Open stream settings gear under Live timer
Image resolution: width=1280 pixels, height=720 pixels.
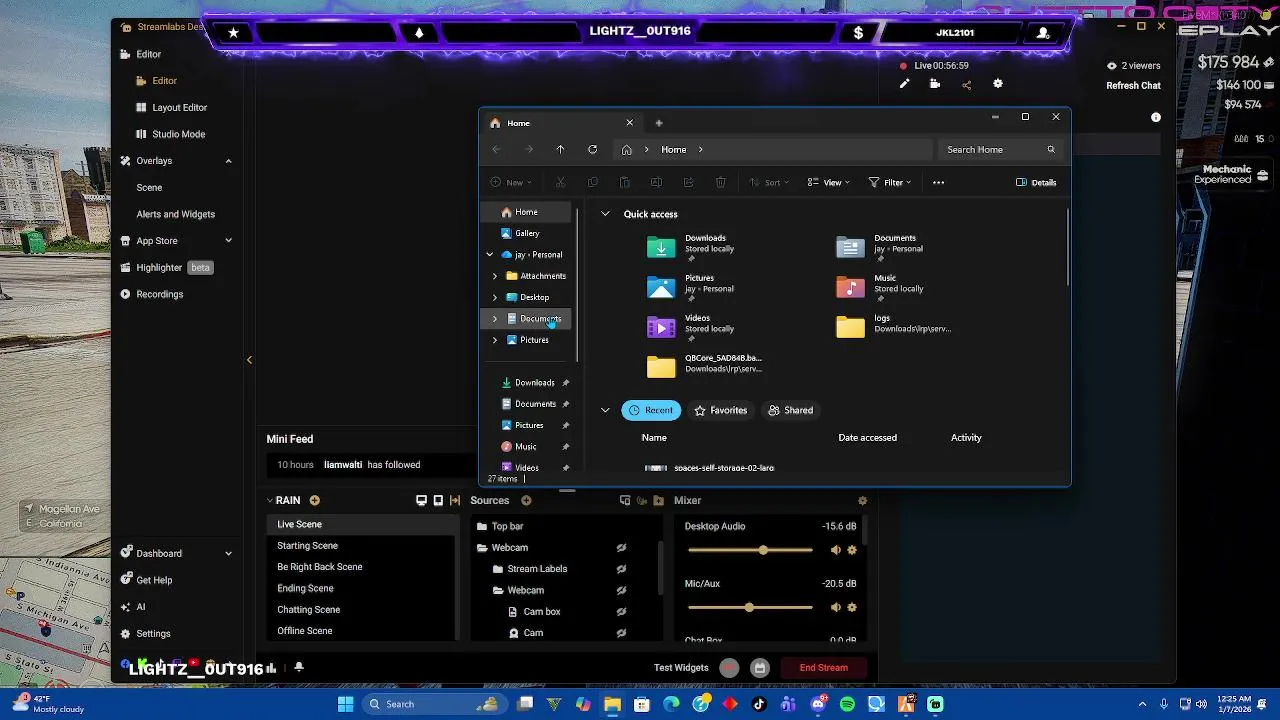coord(997,84)
